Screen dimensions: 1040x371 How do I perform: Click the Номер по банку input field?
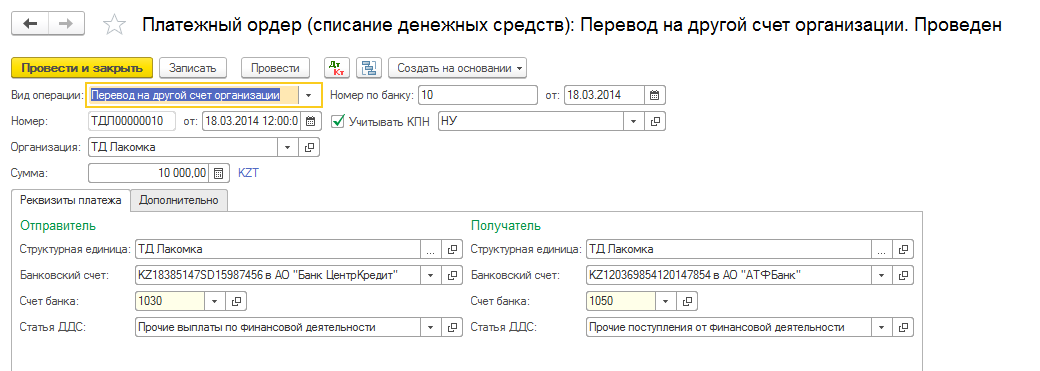tap(478, 95)
